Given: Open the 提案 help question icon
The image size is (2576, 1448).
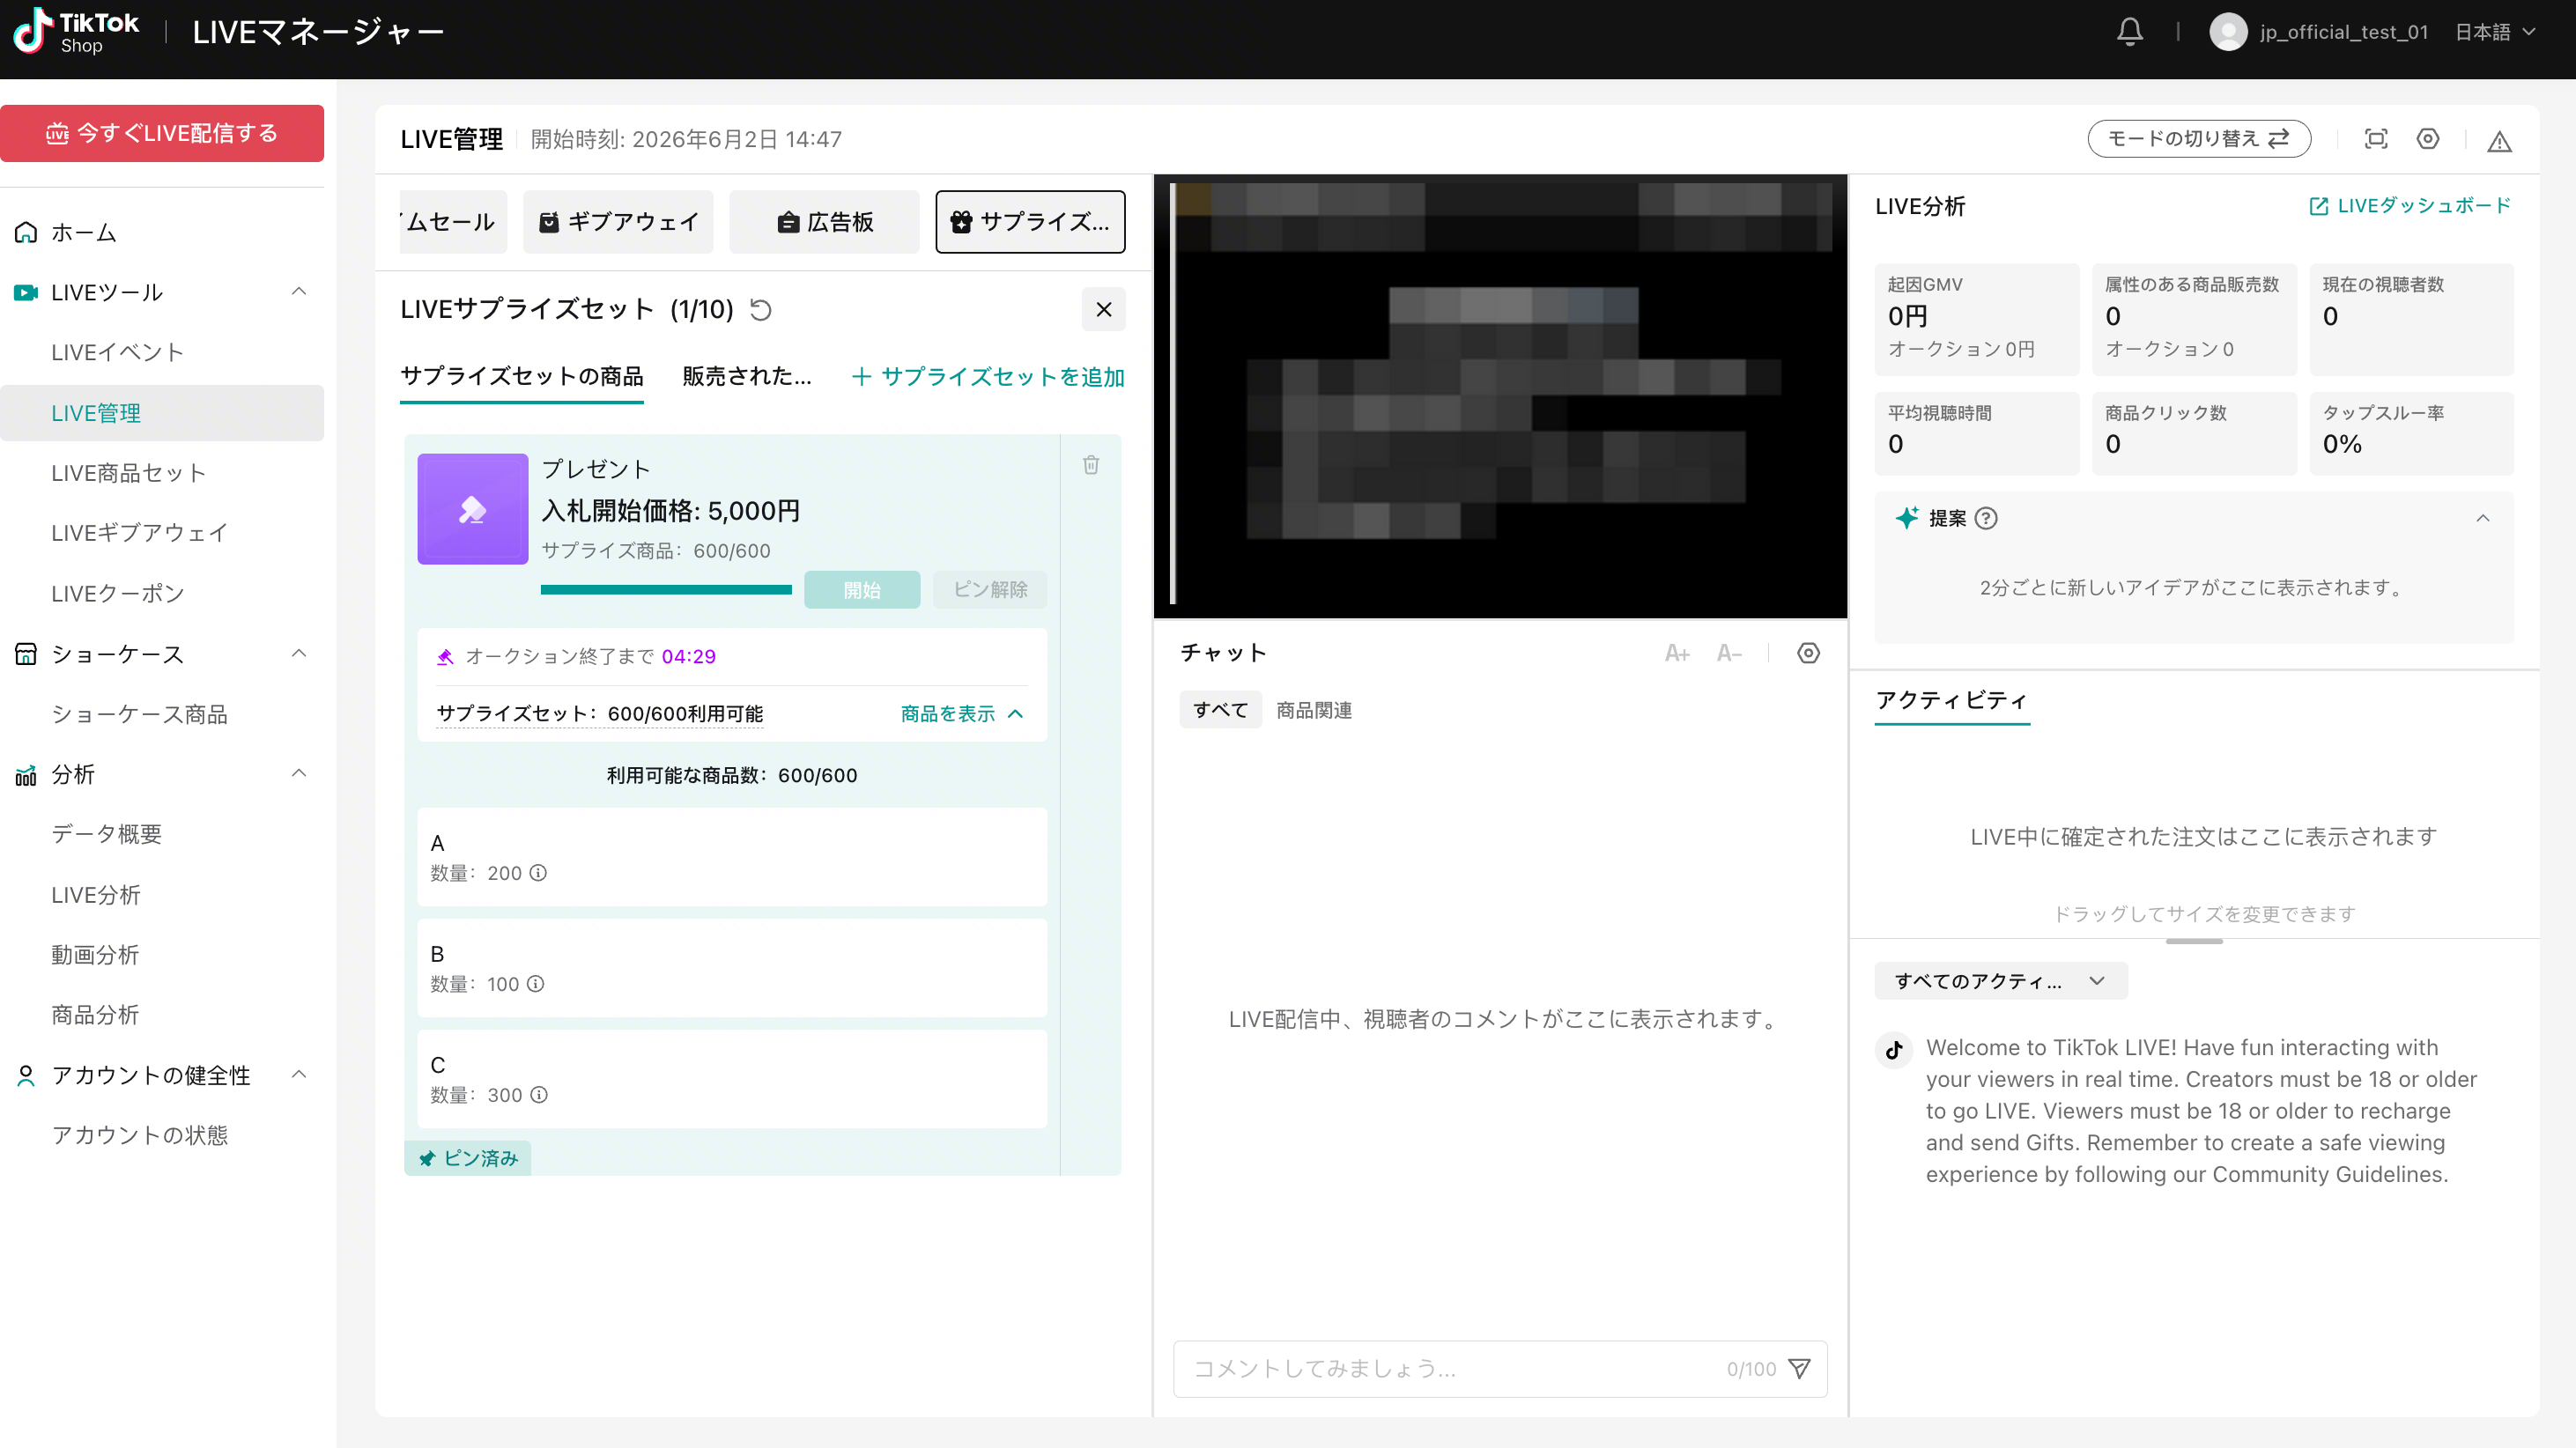Looking at the screenshot, I should (1986, 519).
